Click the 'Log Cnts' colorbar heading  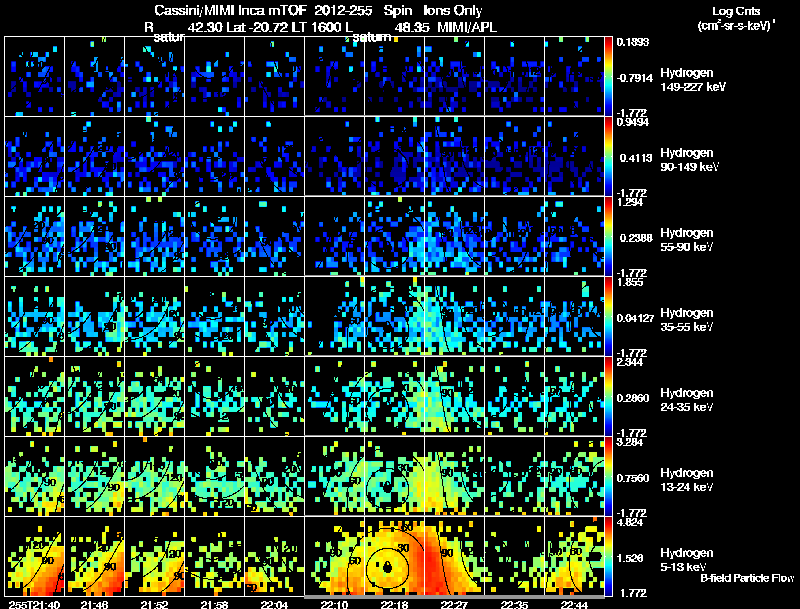[x=736, y=11]
